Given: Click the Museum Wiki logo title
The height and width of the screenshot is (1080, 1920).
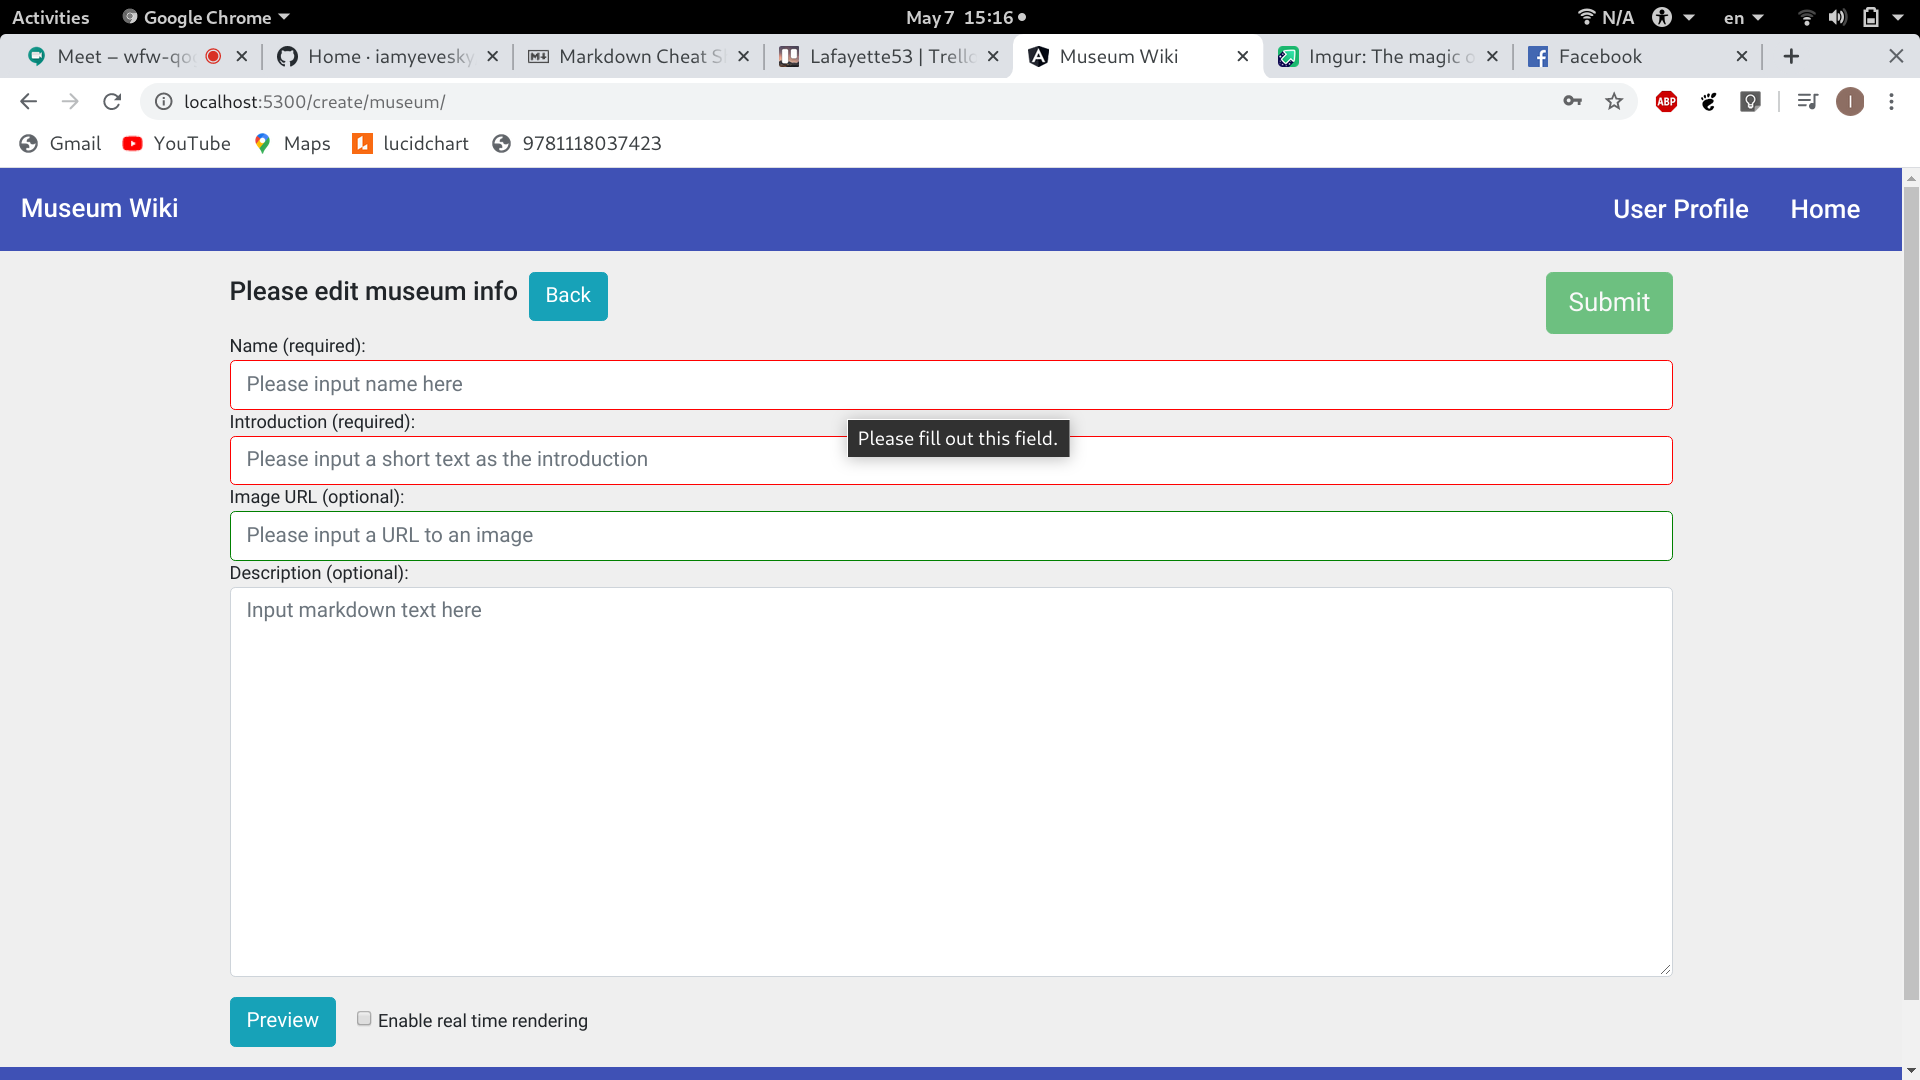Looking at the screenshot, I should pyautogui.click(x=99, y=208).
